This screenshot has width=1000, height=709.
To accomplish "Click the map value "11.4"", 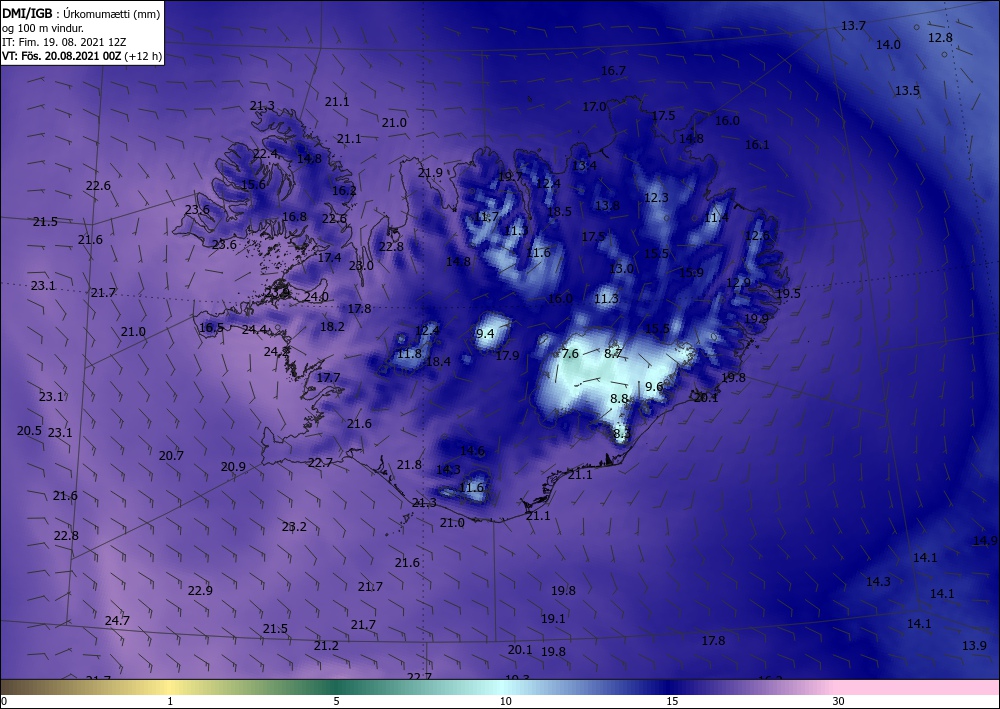I will point(717,218).
